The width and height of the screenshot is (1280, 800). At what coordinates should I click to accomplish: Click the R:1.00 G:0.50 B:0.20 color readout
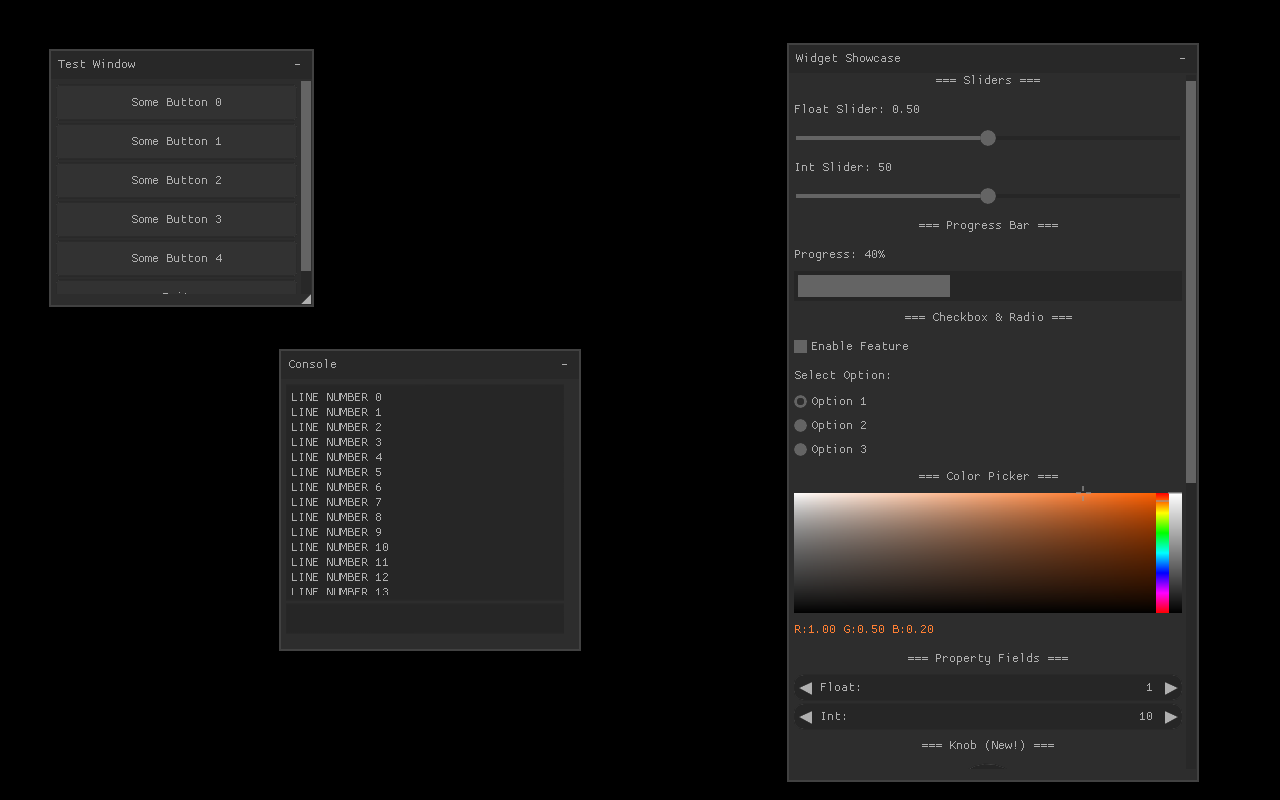click(864, 630)
